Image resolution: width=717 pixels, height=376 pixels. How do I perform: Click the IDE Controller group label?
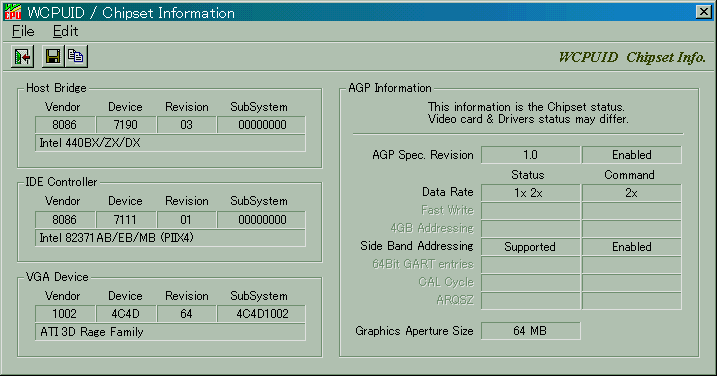tap(61, 182)
